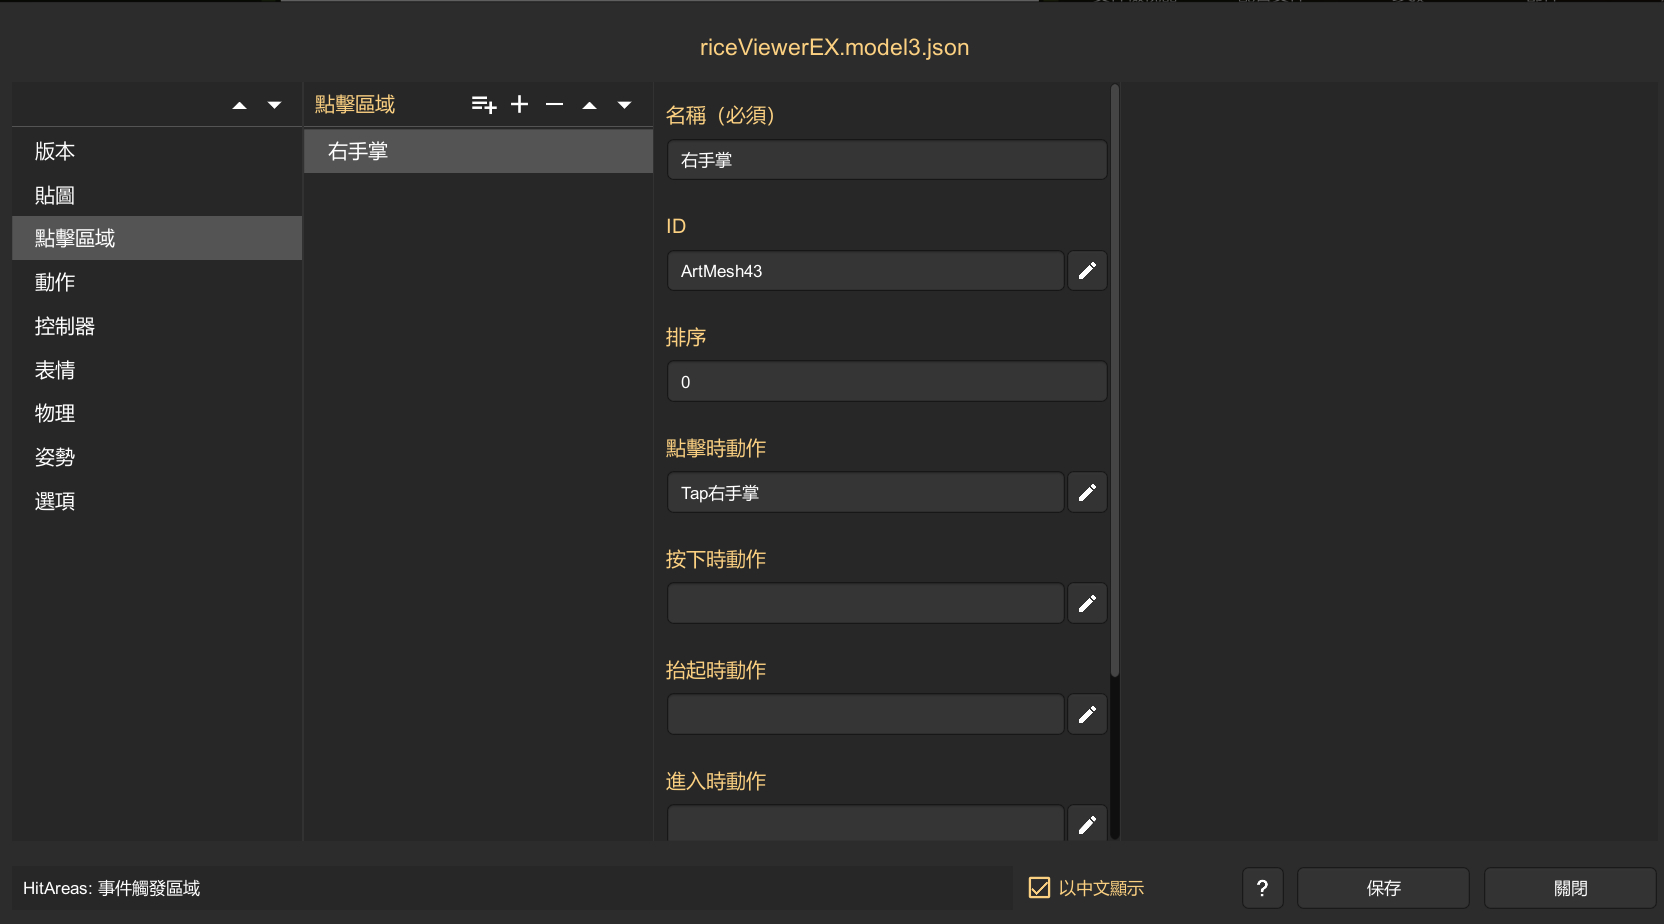Toggle the 以中文顯示 checkbox
The height and width of the screenshot is (924, 1664).
point(1040,888)
